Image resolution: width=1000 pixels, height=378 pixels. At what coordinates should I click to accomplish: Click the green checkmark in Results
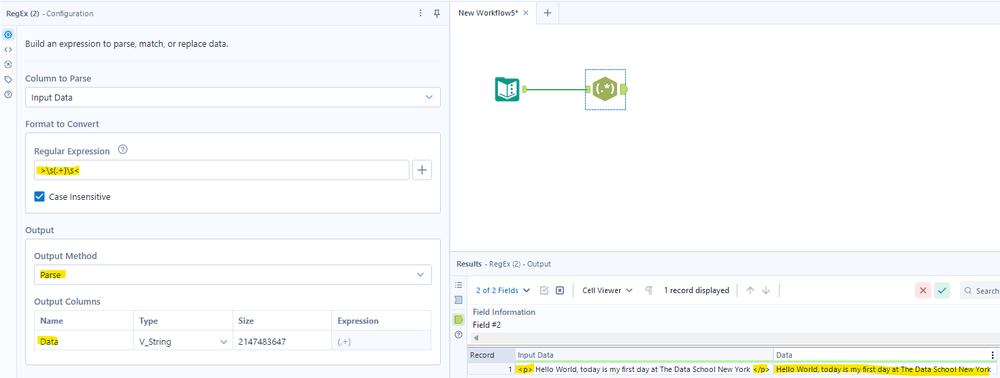point(942,291)
